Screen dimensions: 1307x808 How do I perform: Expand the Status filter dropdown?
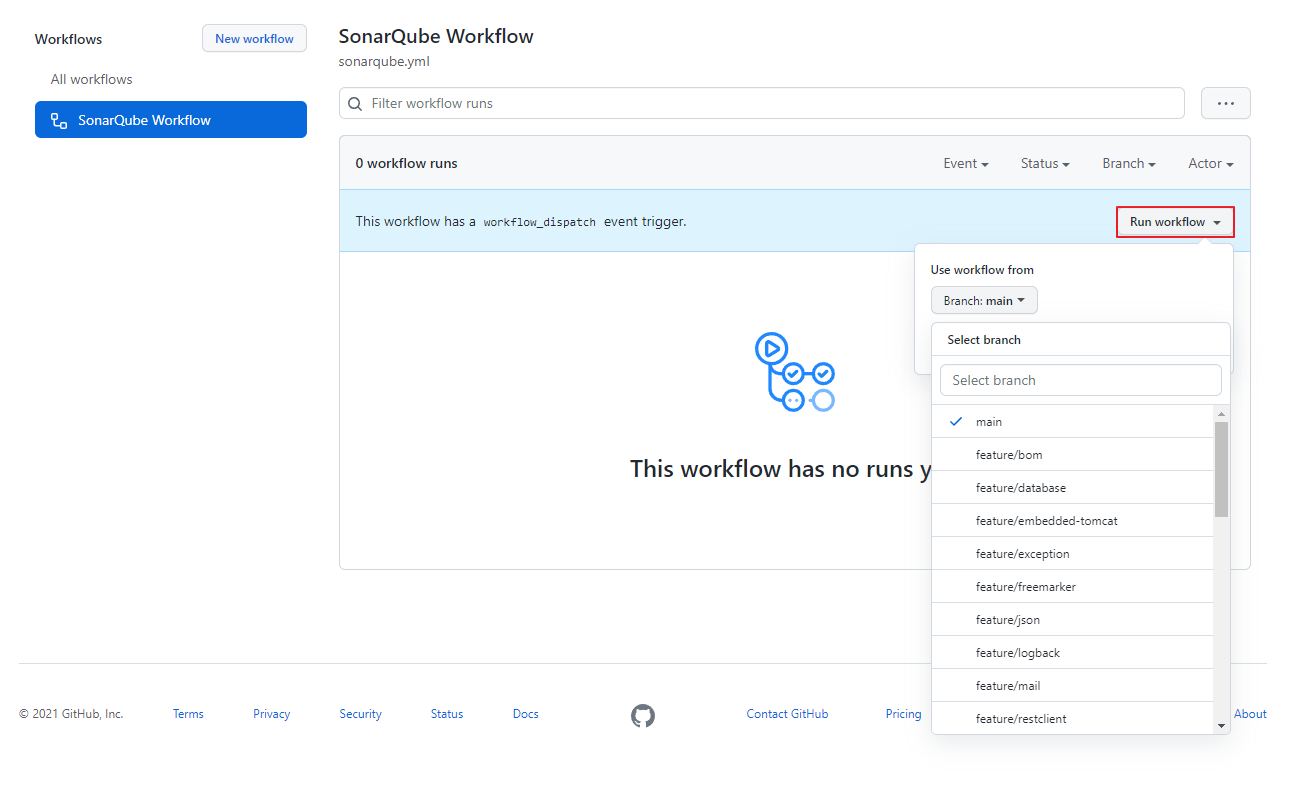[x=1044, y=164]
